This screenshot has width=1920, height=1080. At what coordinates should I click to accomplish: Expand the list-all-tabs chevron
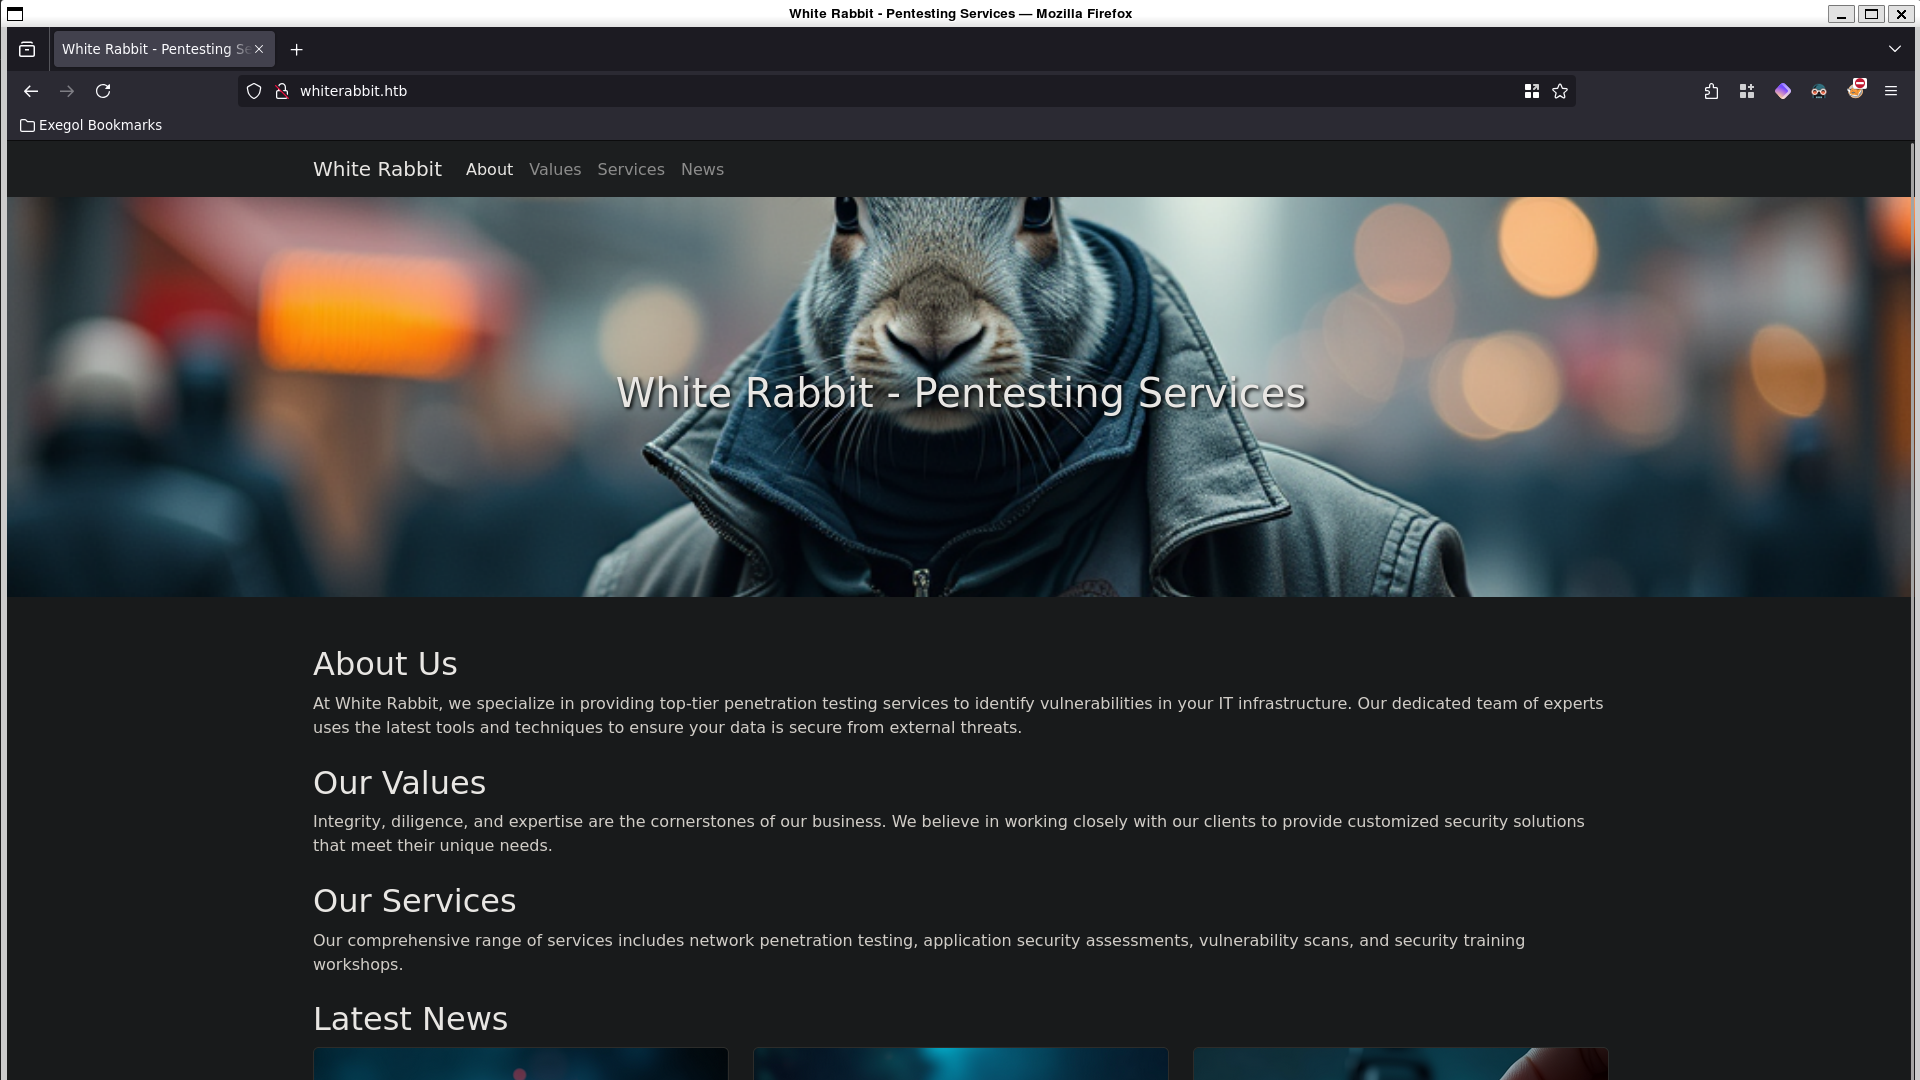click(x=1894, y=48)
